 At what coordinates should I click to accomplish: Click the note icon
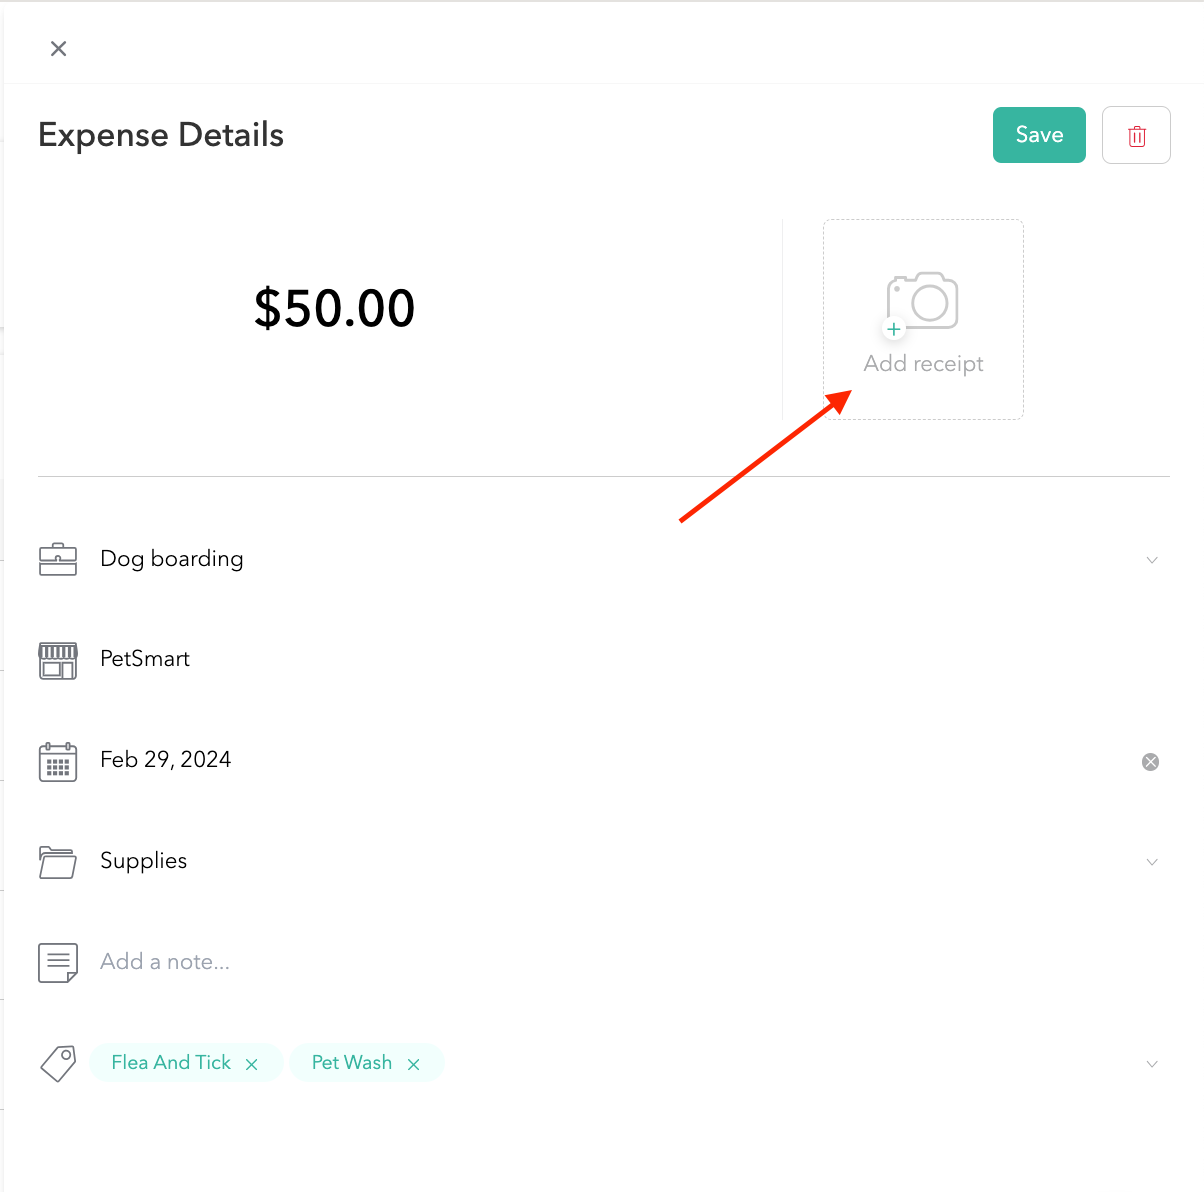pos(58,962)
